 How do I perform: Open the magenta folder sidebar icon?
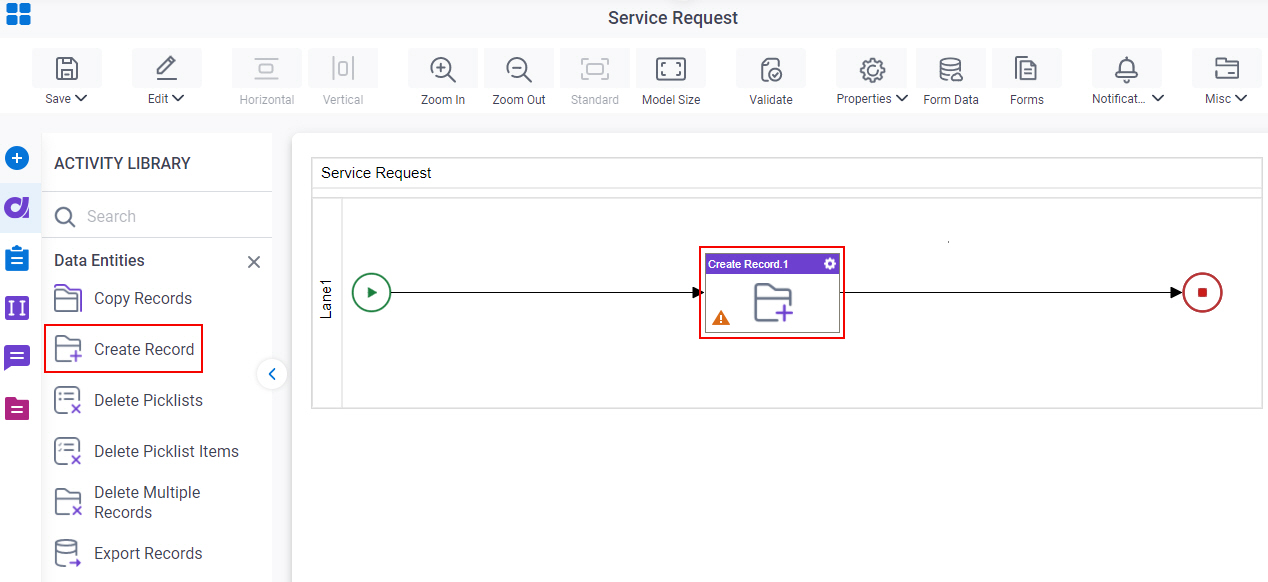pyautogui.click(x=17, y=408)
